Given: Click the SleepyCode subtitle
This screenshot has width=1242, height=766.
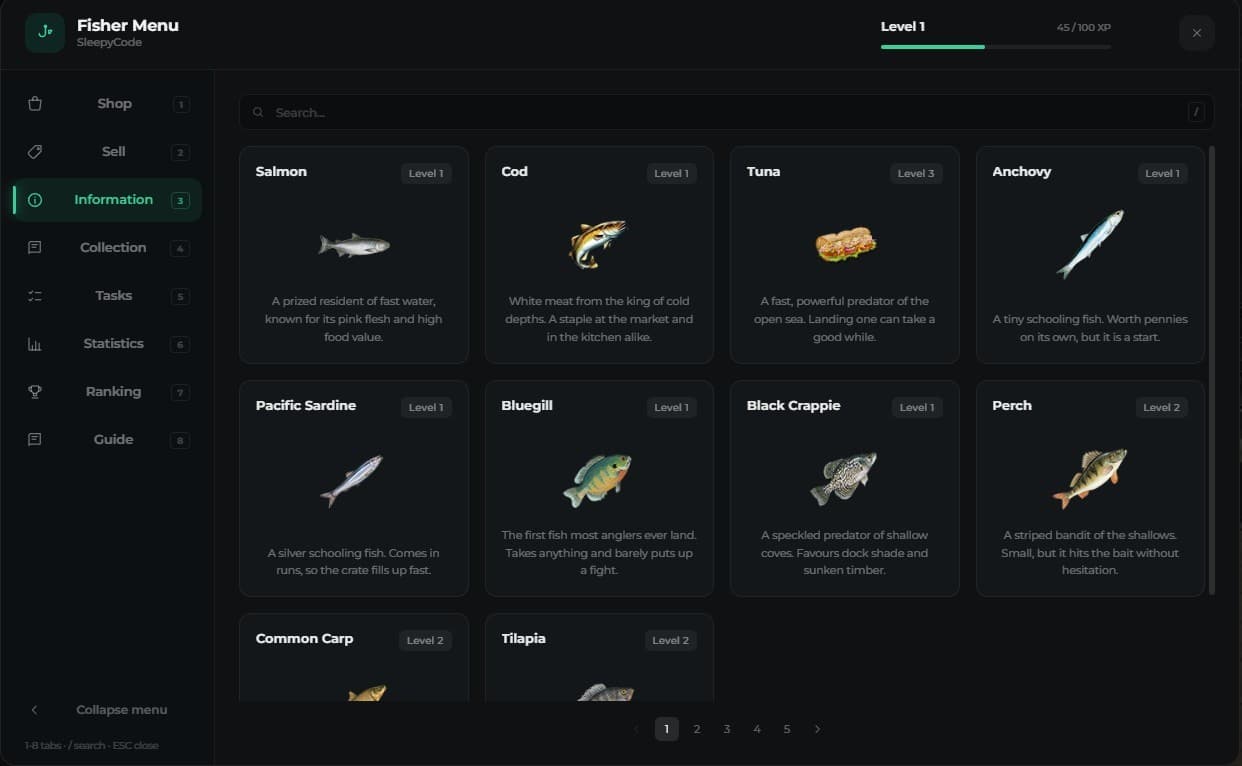Looking at the screenshot, I should 109,43.
